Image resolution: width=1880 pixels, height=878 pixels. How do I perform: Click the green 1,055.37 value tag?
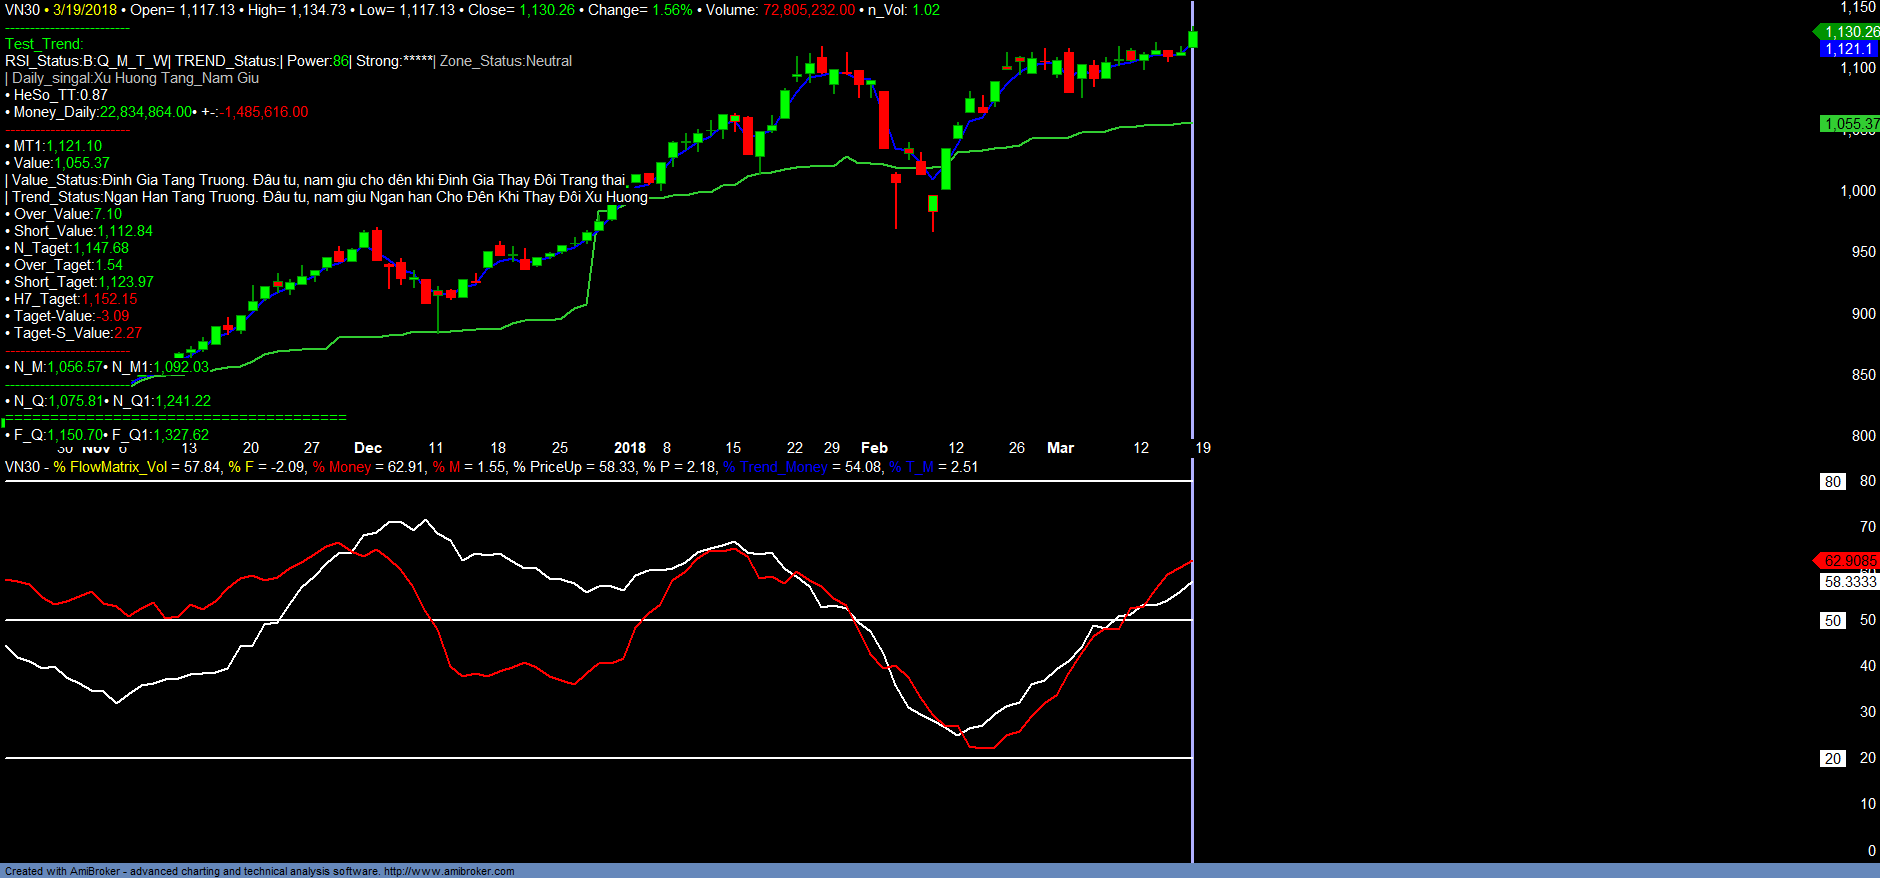(x=1849, y=124)
